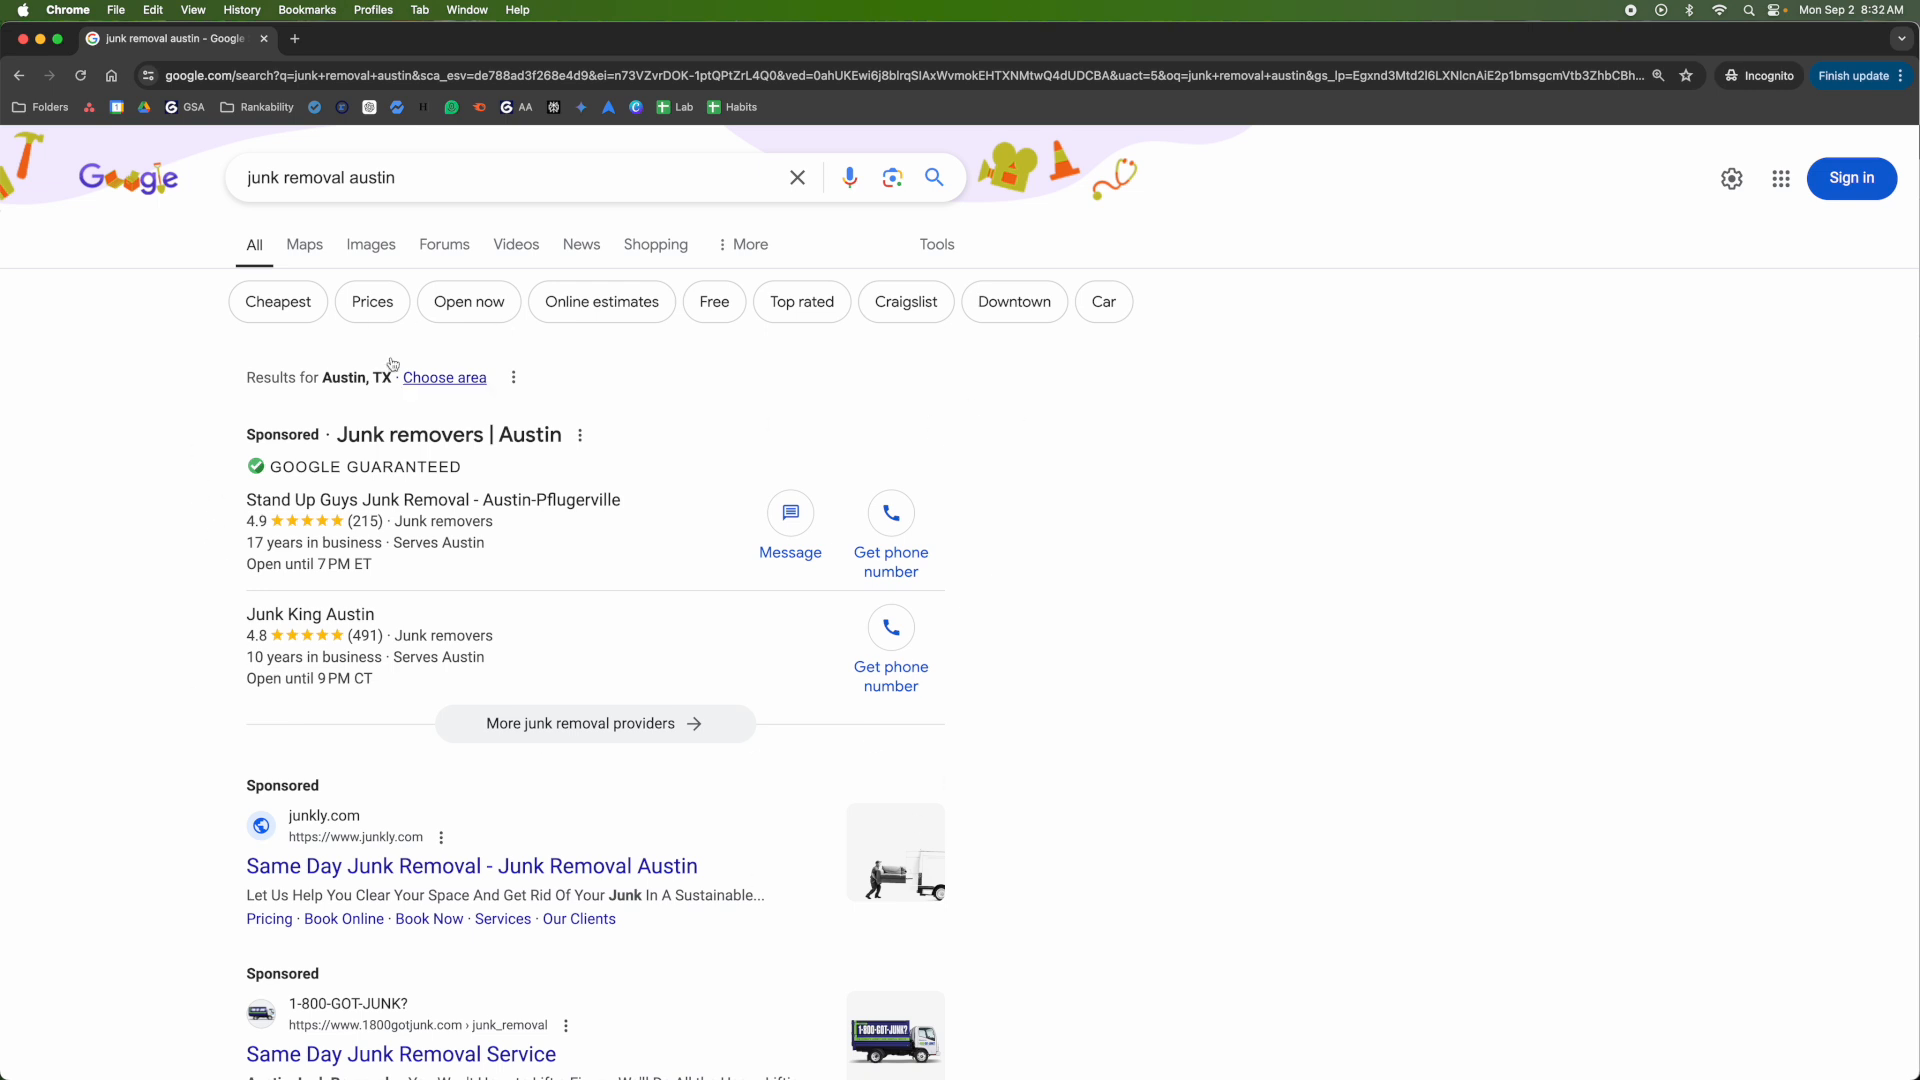Screen dimensions: 1920x1080
Task: Reload the current page
Action: 80,76
